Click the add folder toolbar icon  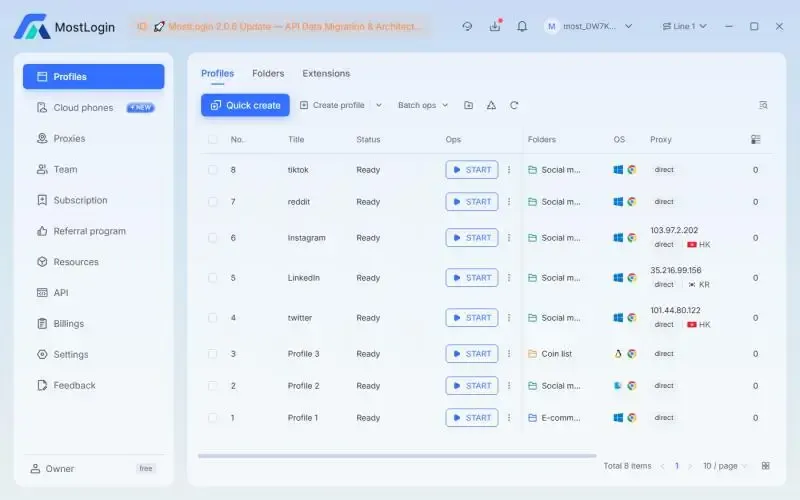(x=469, y=105)
